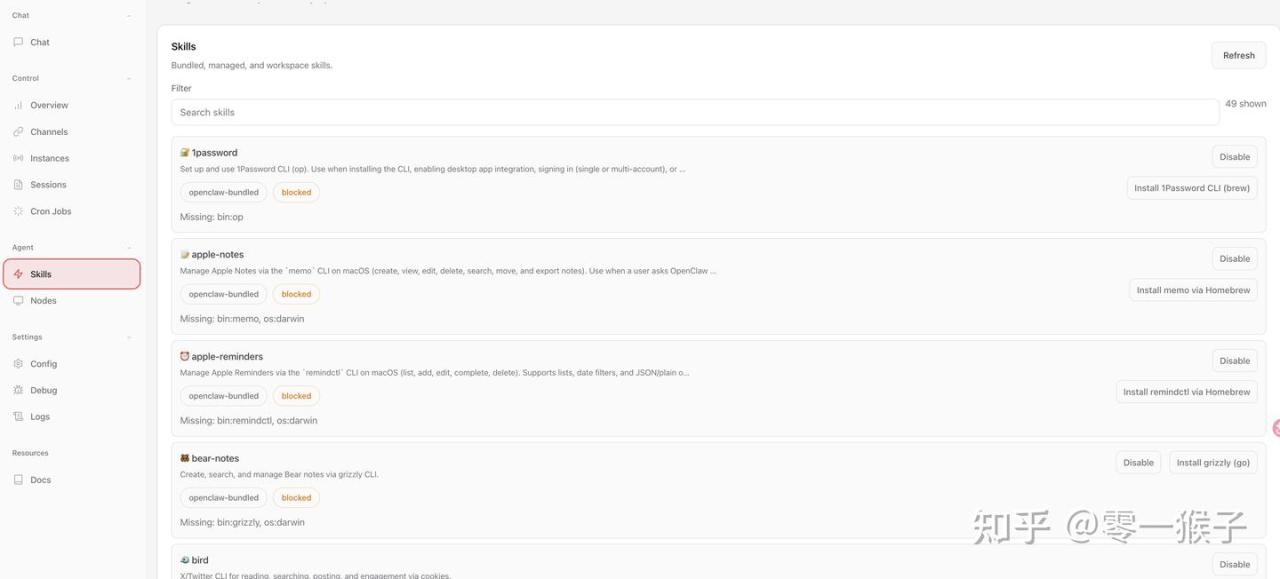
Task: Click the Cron Jobs spinner icon
Action: (18, 211)
